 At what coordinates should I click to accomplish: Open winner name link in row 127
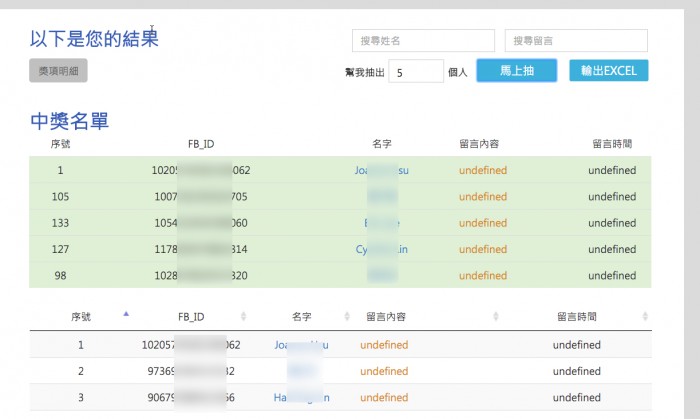pos(381,249)
